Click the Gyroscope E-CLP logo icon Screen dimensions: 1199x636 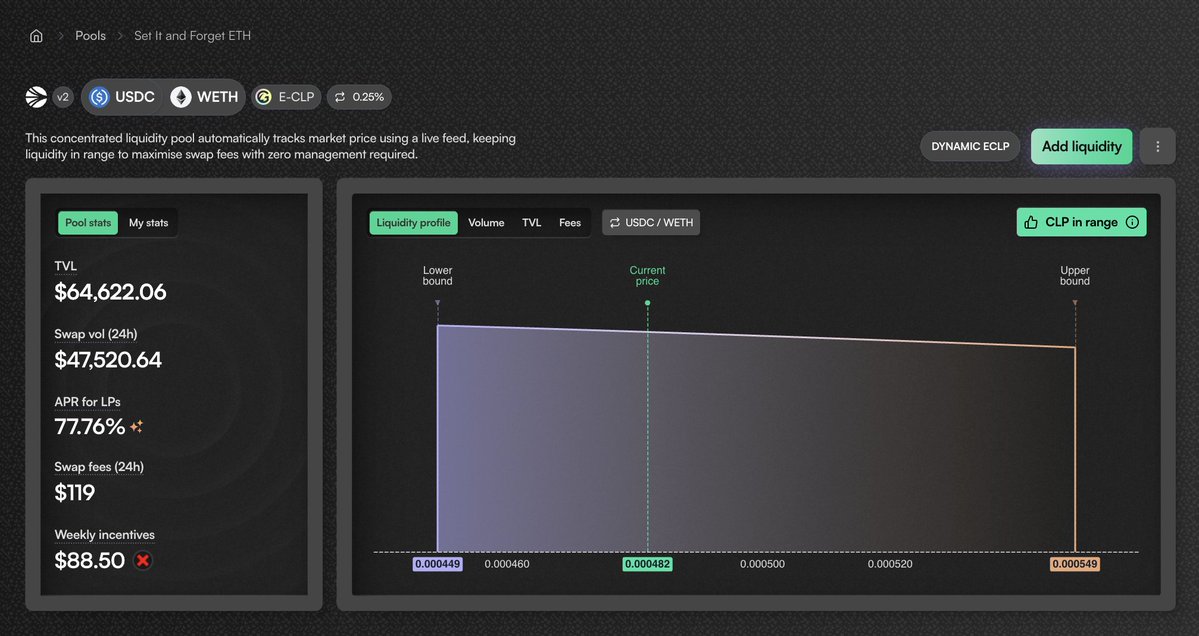(264, 97)
